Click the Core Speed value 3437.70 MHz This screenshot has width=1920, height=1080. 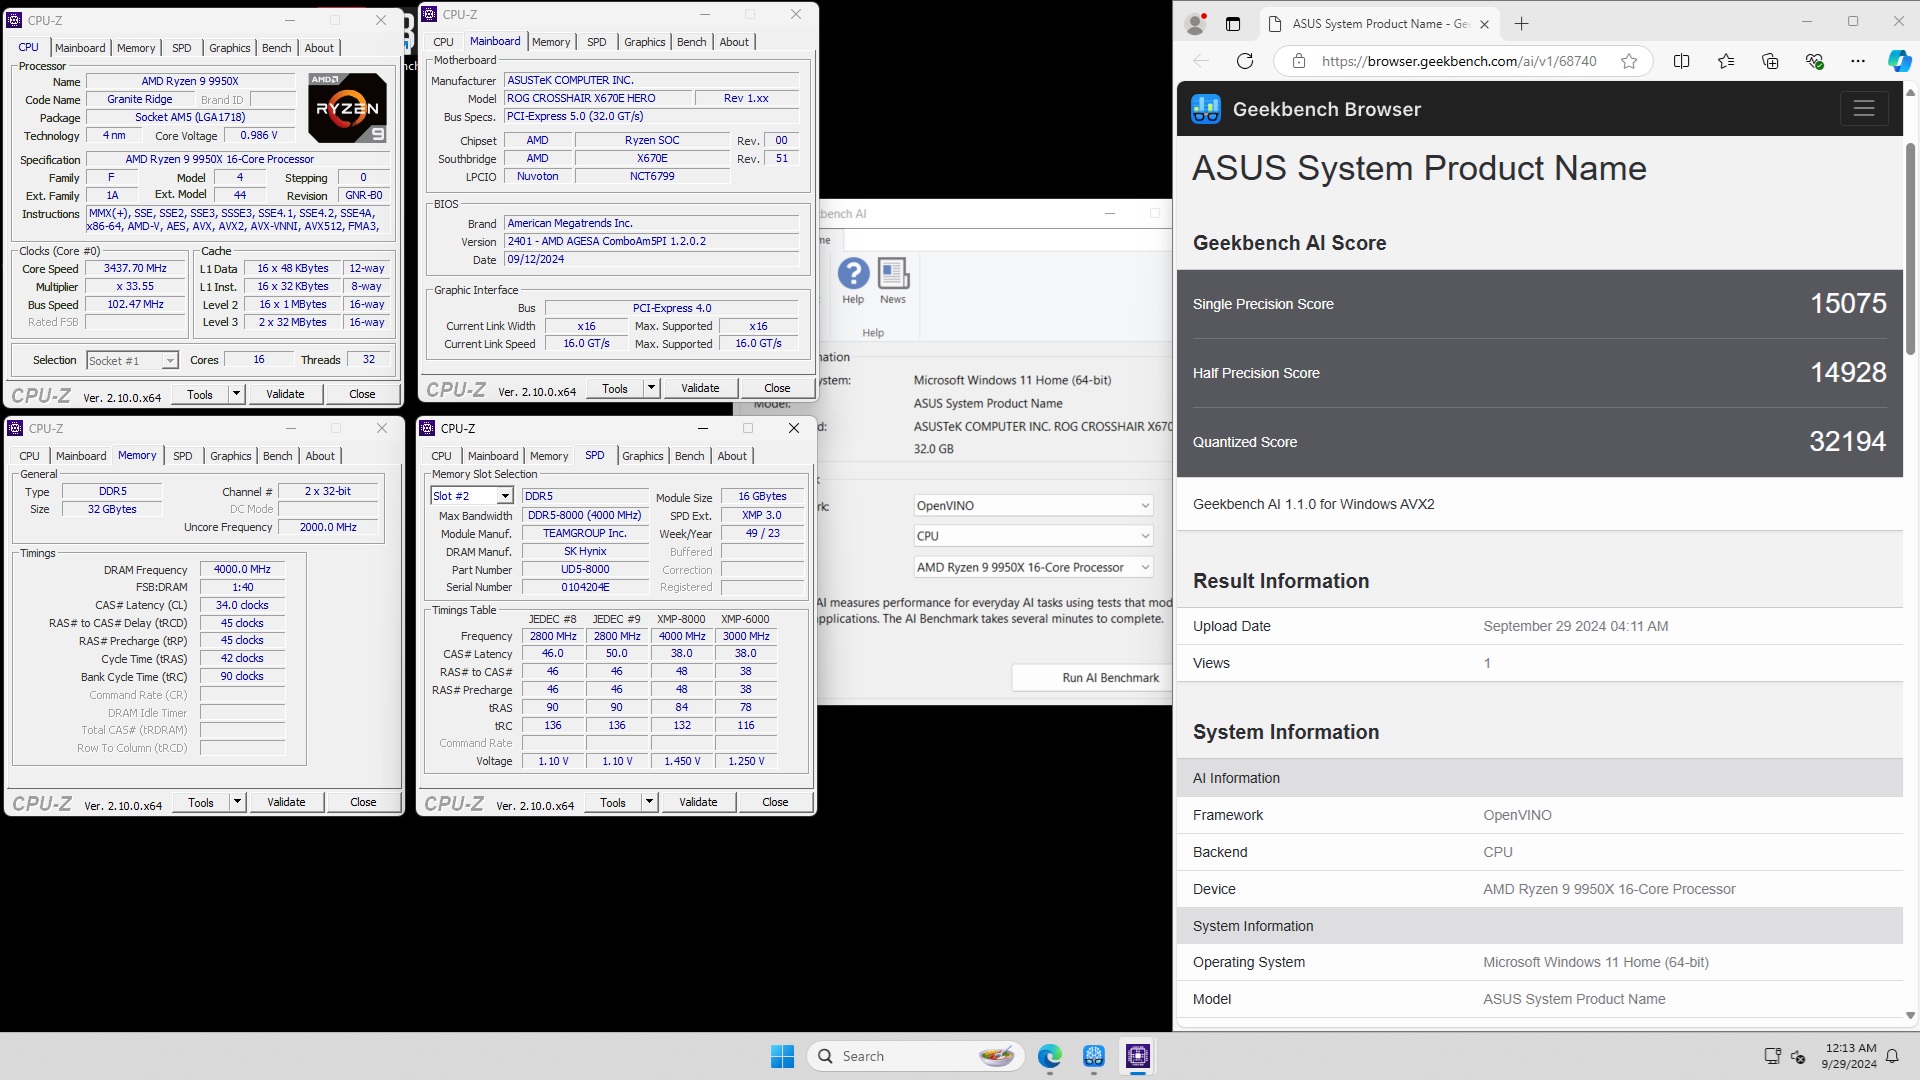pos(135,269)
